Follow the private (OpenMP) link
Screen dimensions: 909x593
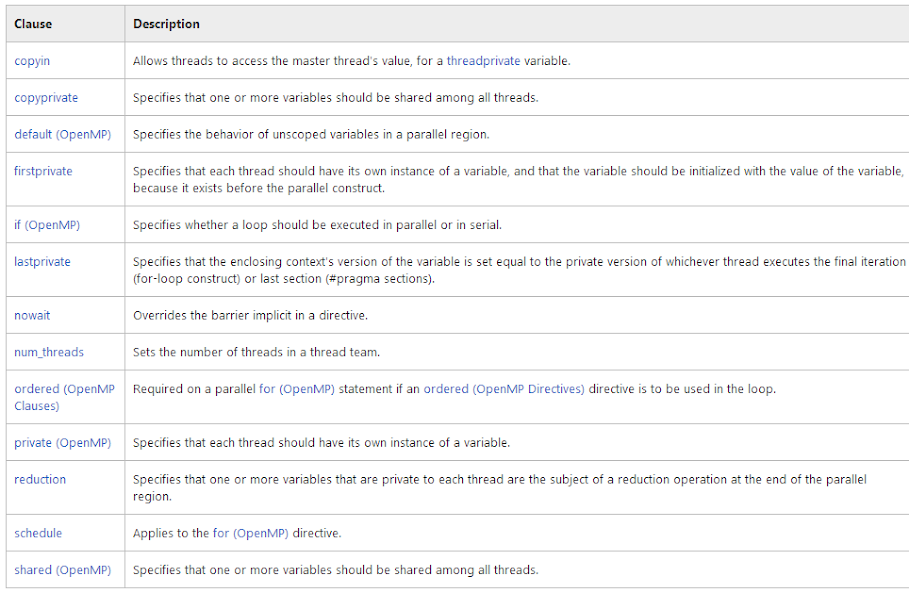coord(63,442)
